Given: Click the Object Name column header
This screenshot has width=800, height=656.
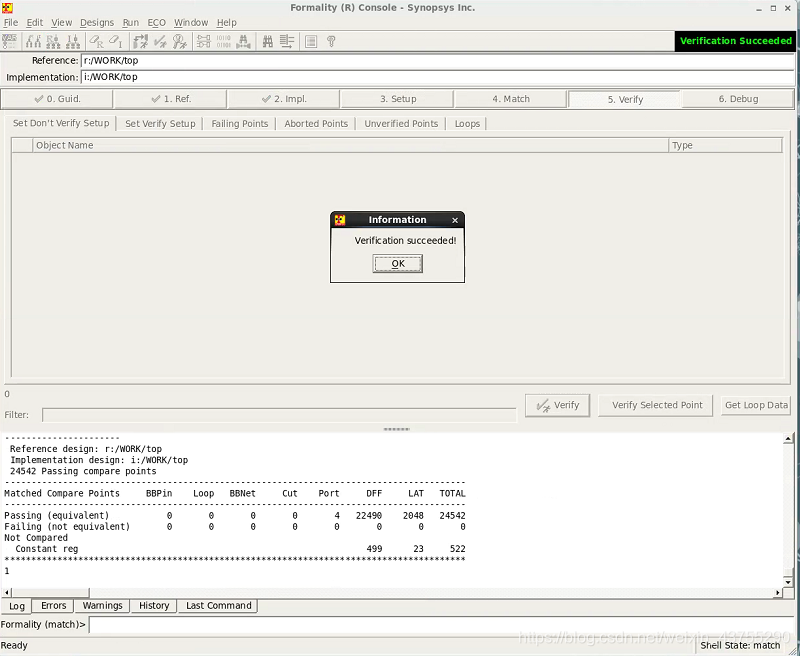Looking at the screenshot, I should 351,145.
